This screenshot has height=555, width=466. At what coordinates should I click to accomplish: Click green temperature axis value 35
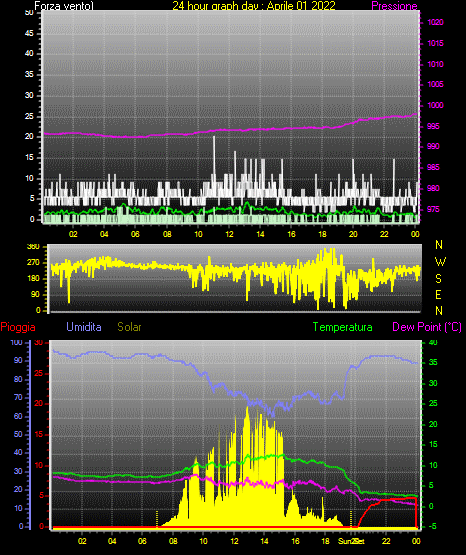[x=433, y=362]
